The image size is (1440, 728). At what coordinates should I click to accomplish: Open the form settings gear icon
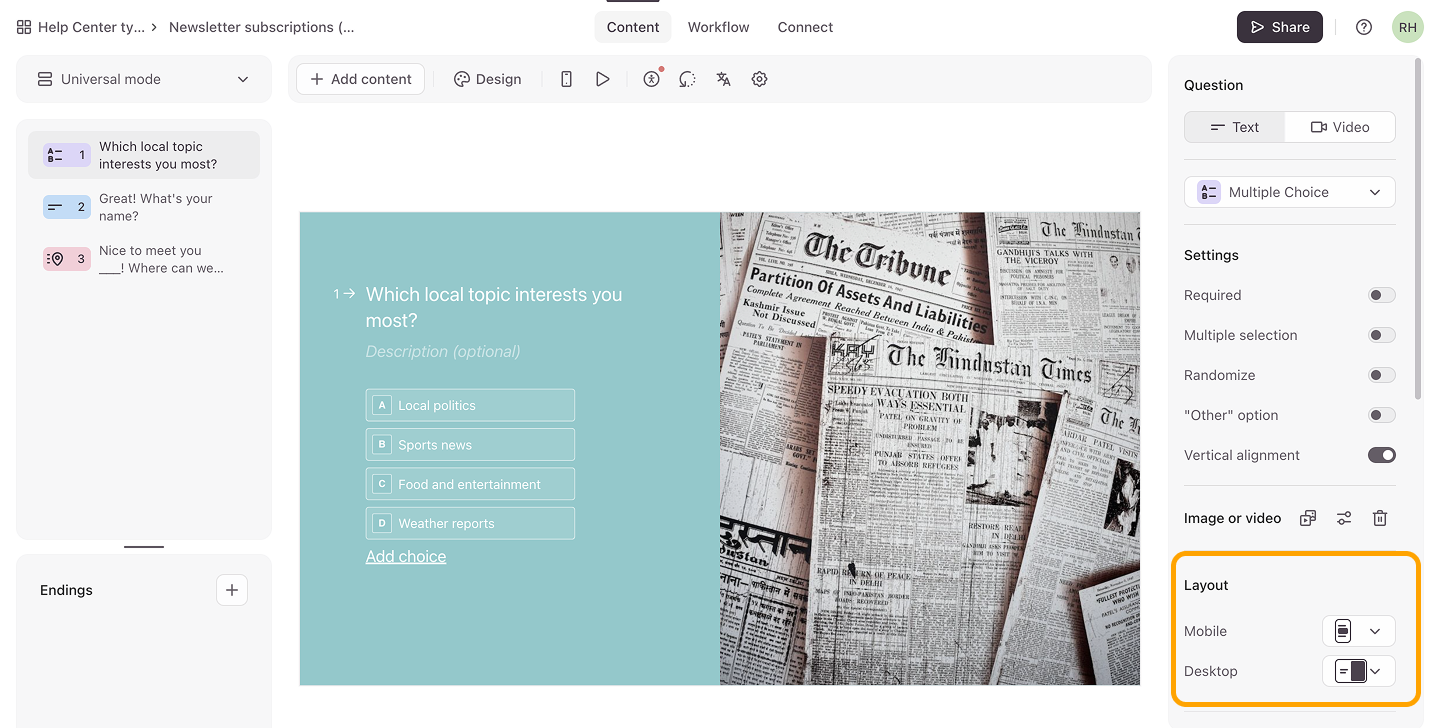pyautogui.click(x=759, y=79)
